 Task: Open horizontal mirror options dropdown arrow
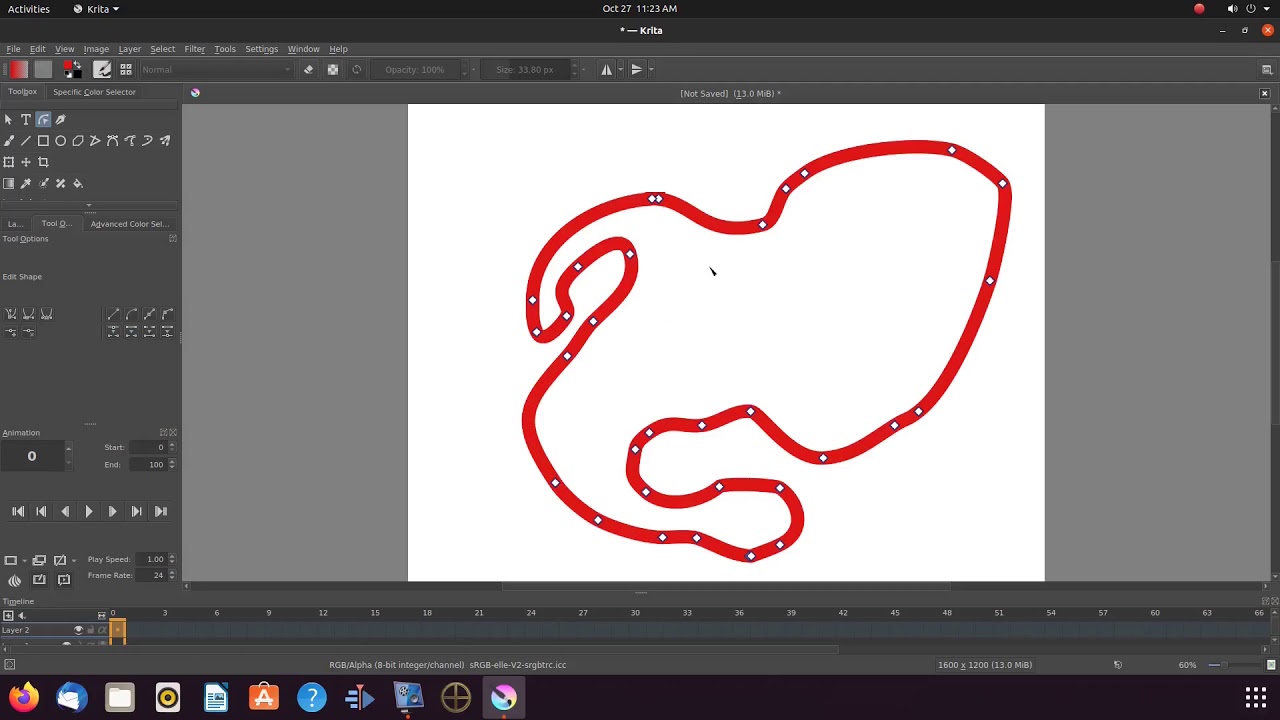pyautogui.click(x=621, y=69)
